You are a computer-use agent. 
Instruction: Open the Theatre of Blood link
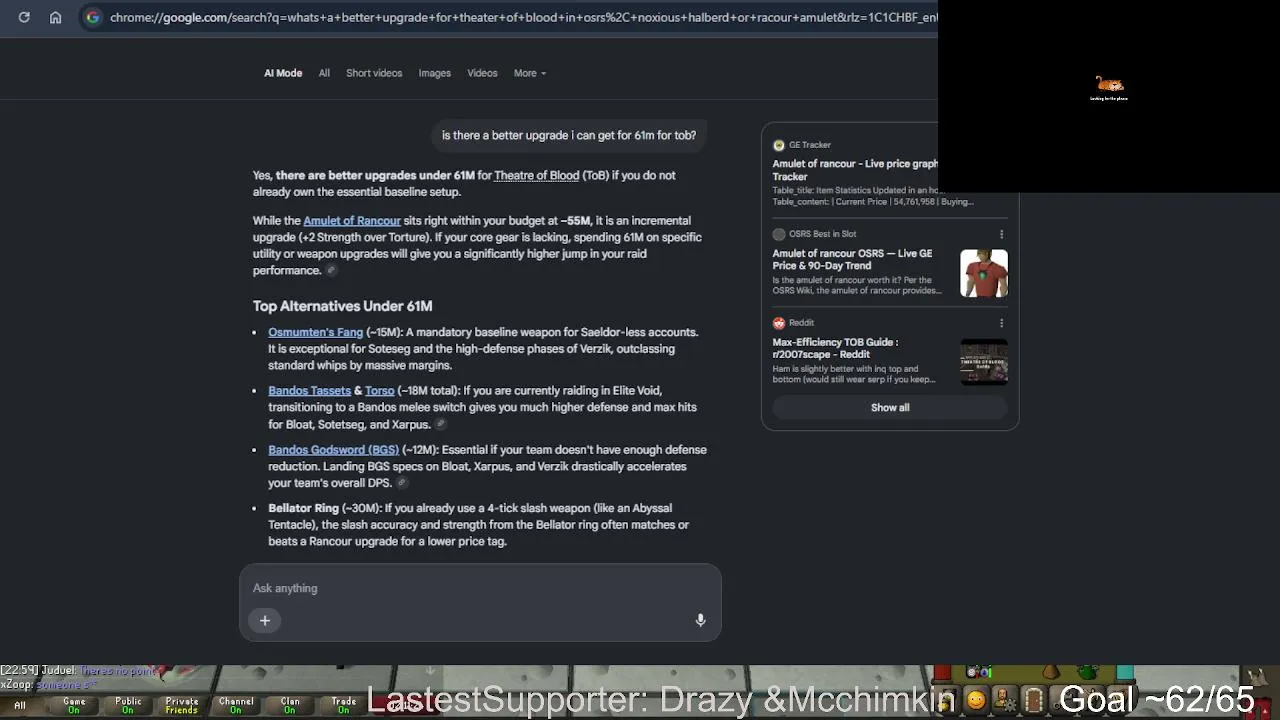click(536, 175)
